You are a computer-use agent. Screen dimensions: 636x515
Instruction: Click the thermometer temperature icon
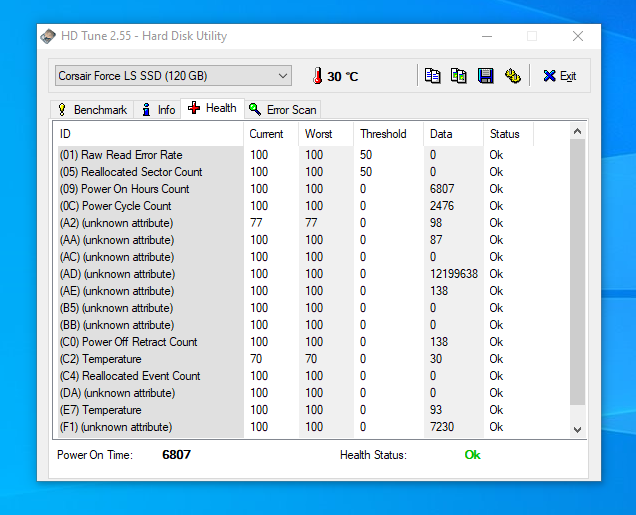pos(318,76)
